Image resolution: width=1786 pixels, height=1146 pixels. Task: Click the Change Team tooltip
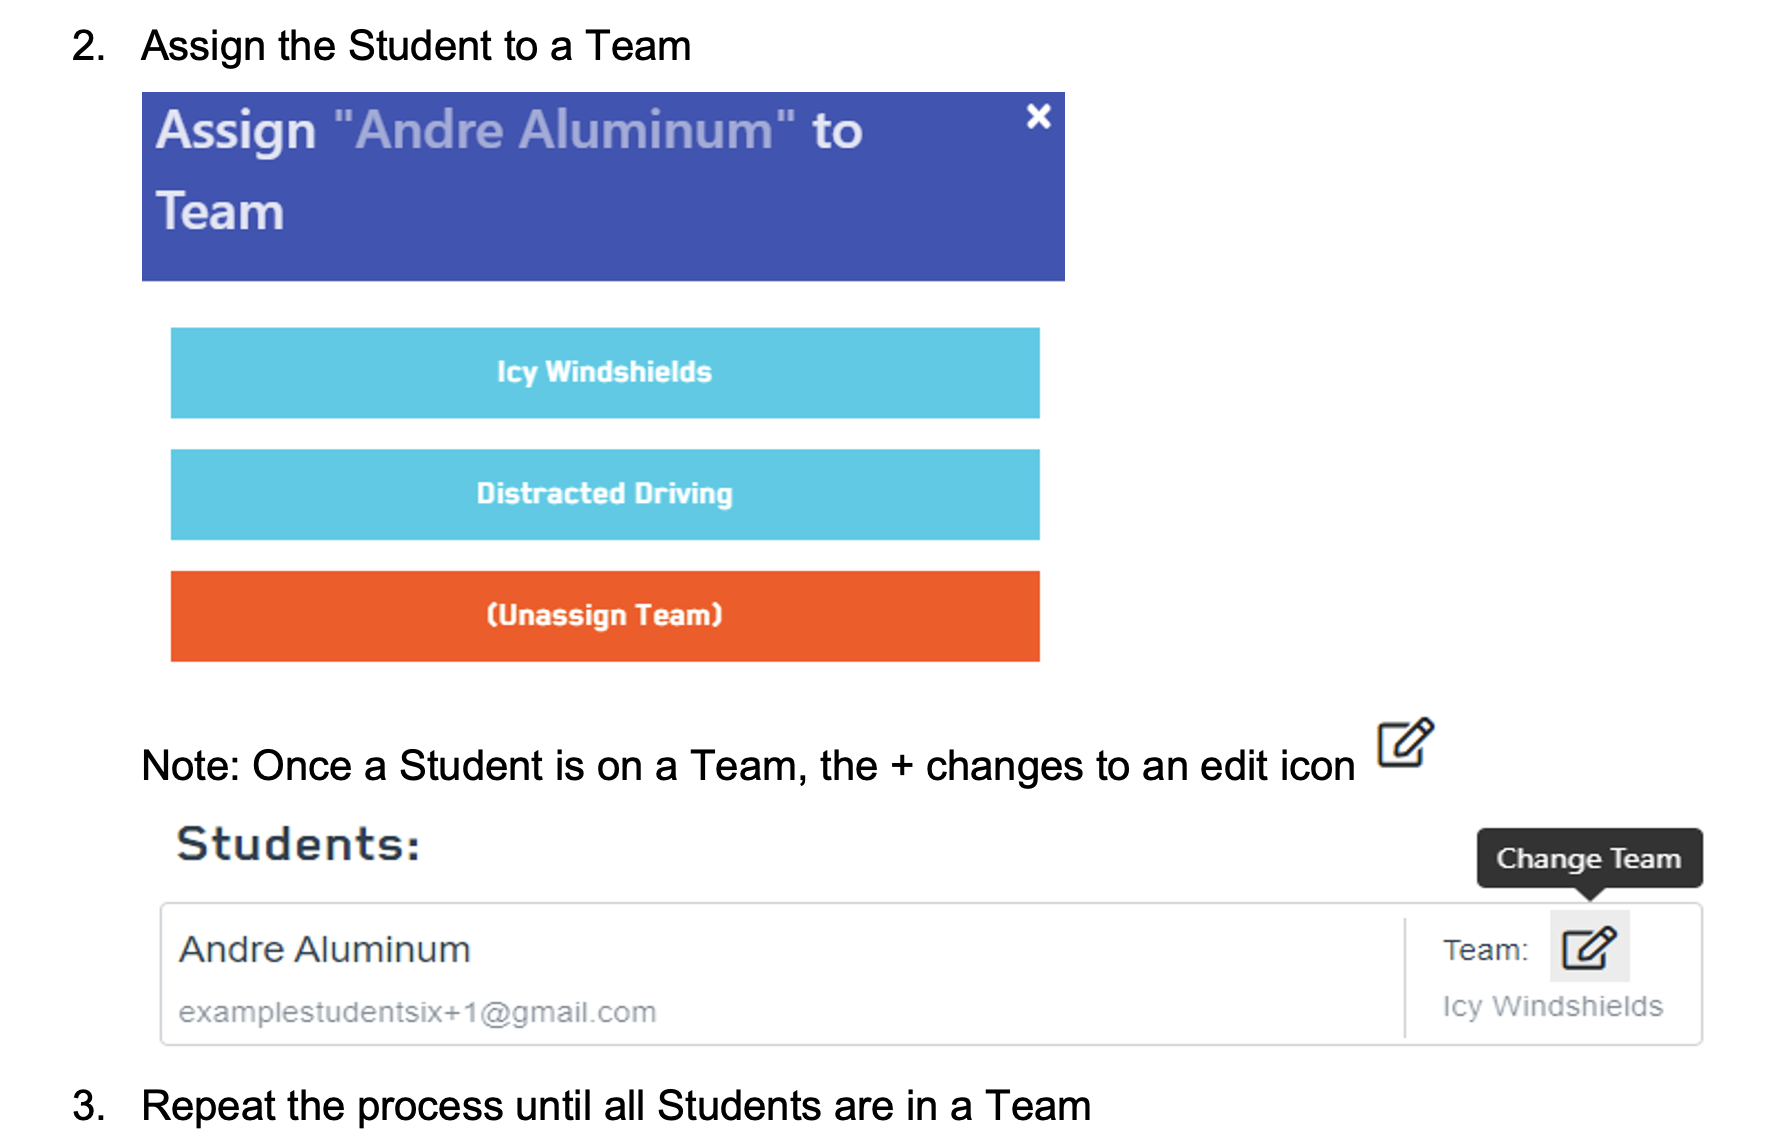click(x=1588, y=858)
